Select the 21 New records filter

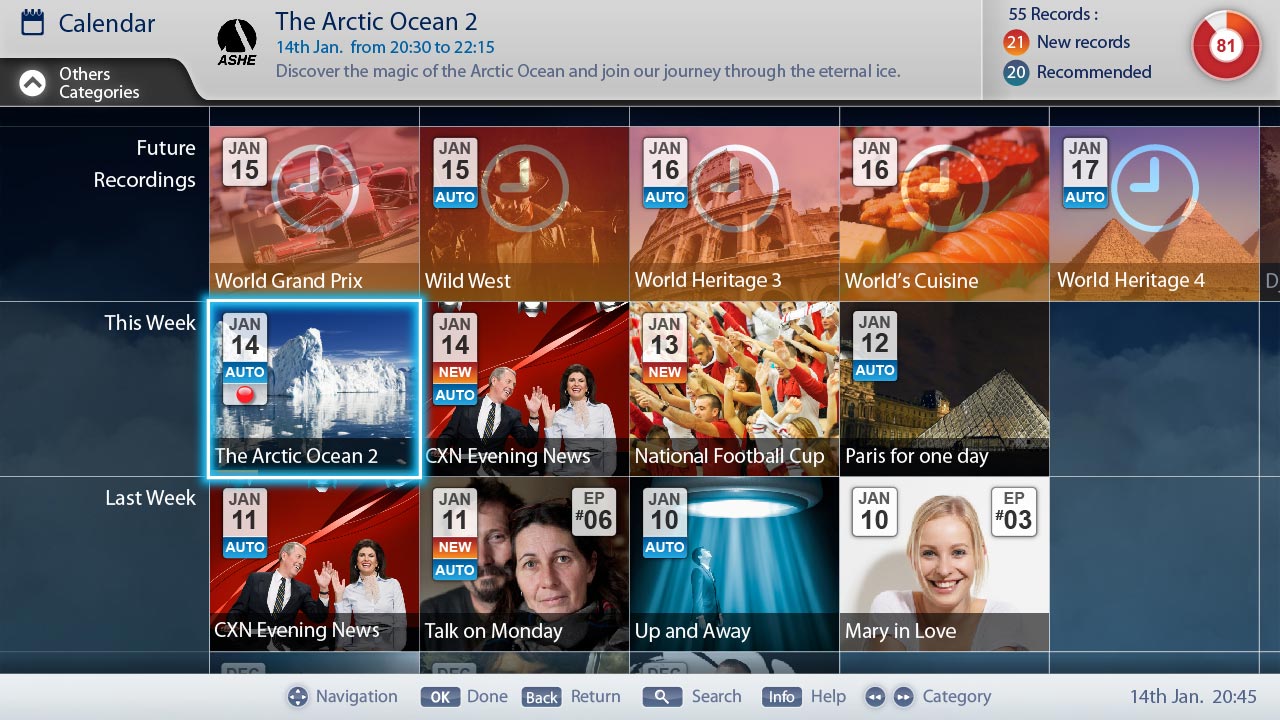(1067, 42)
